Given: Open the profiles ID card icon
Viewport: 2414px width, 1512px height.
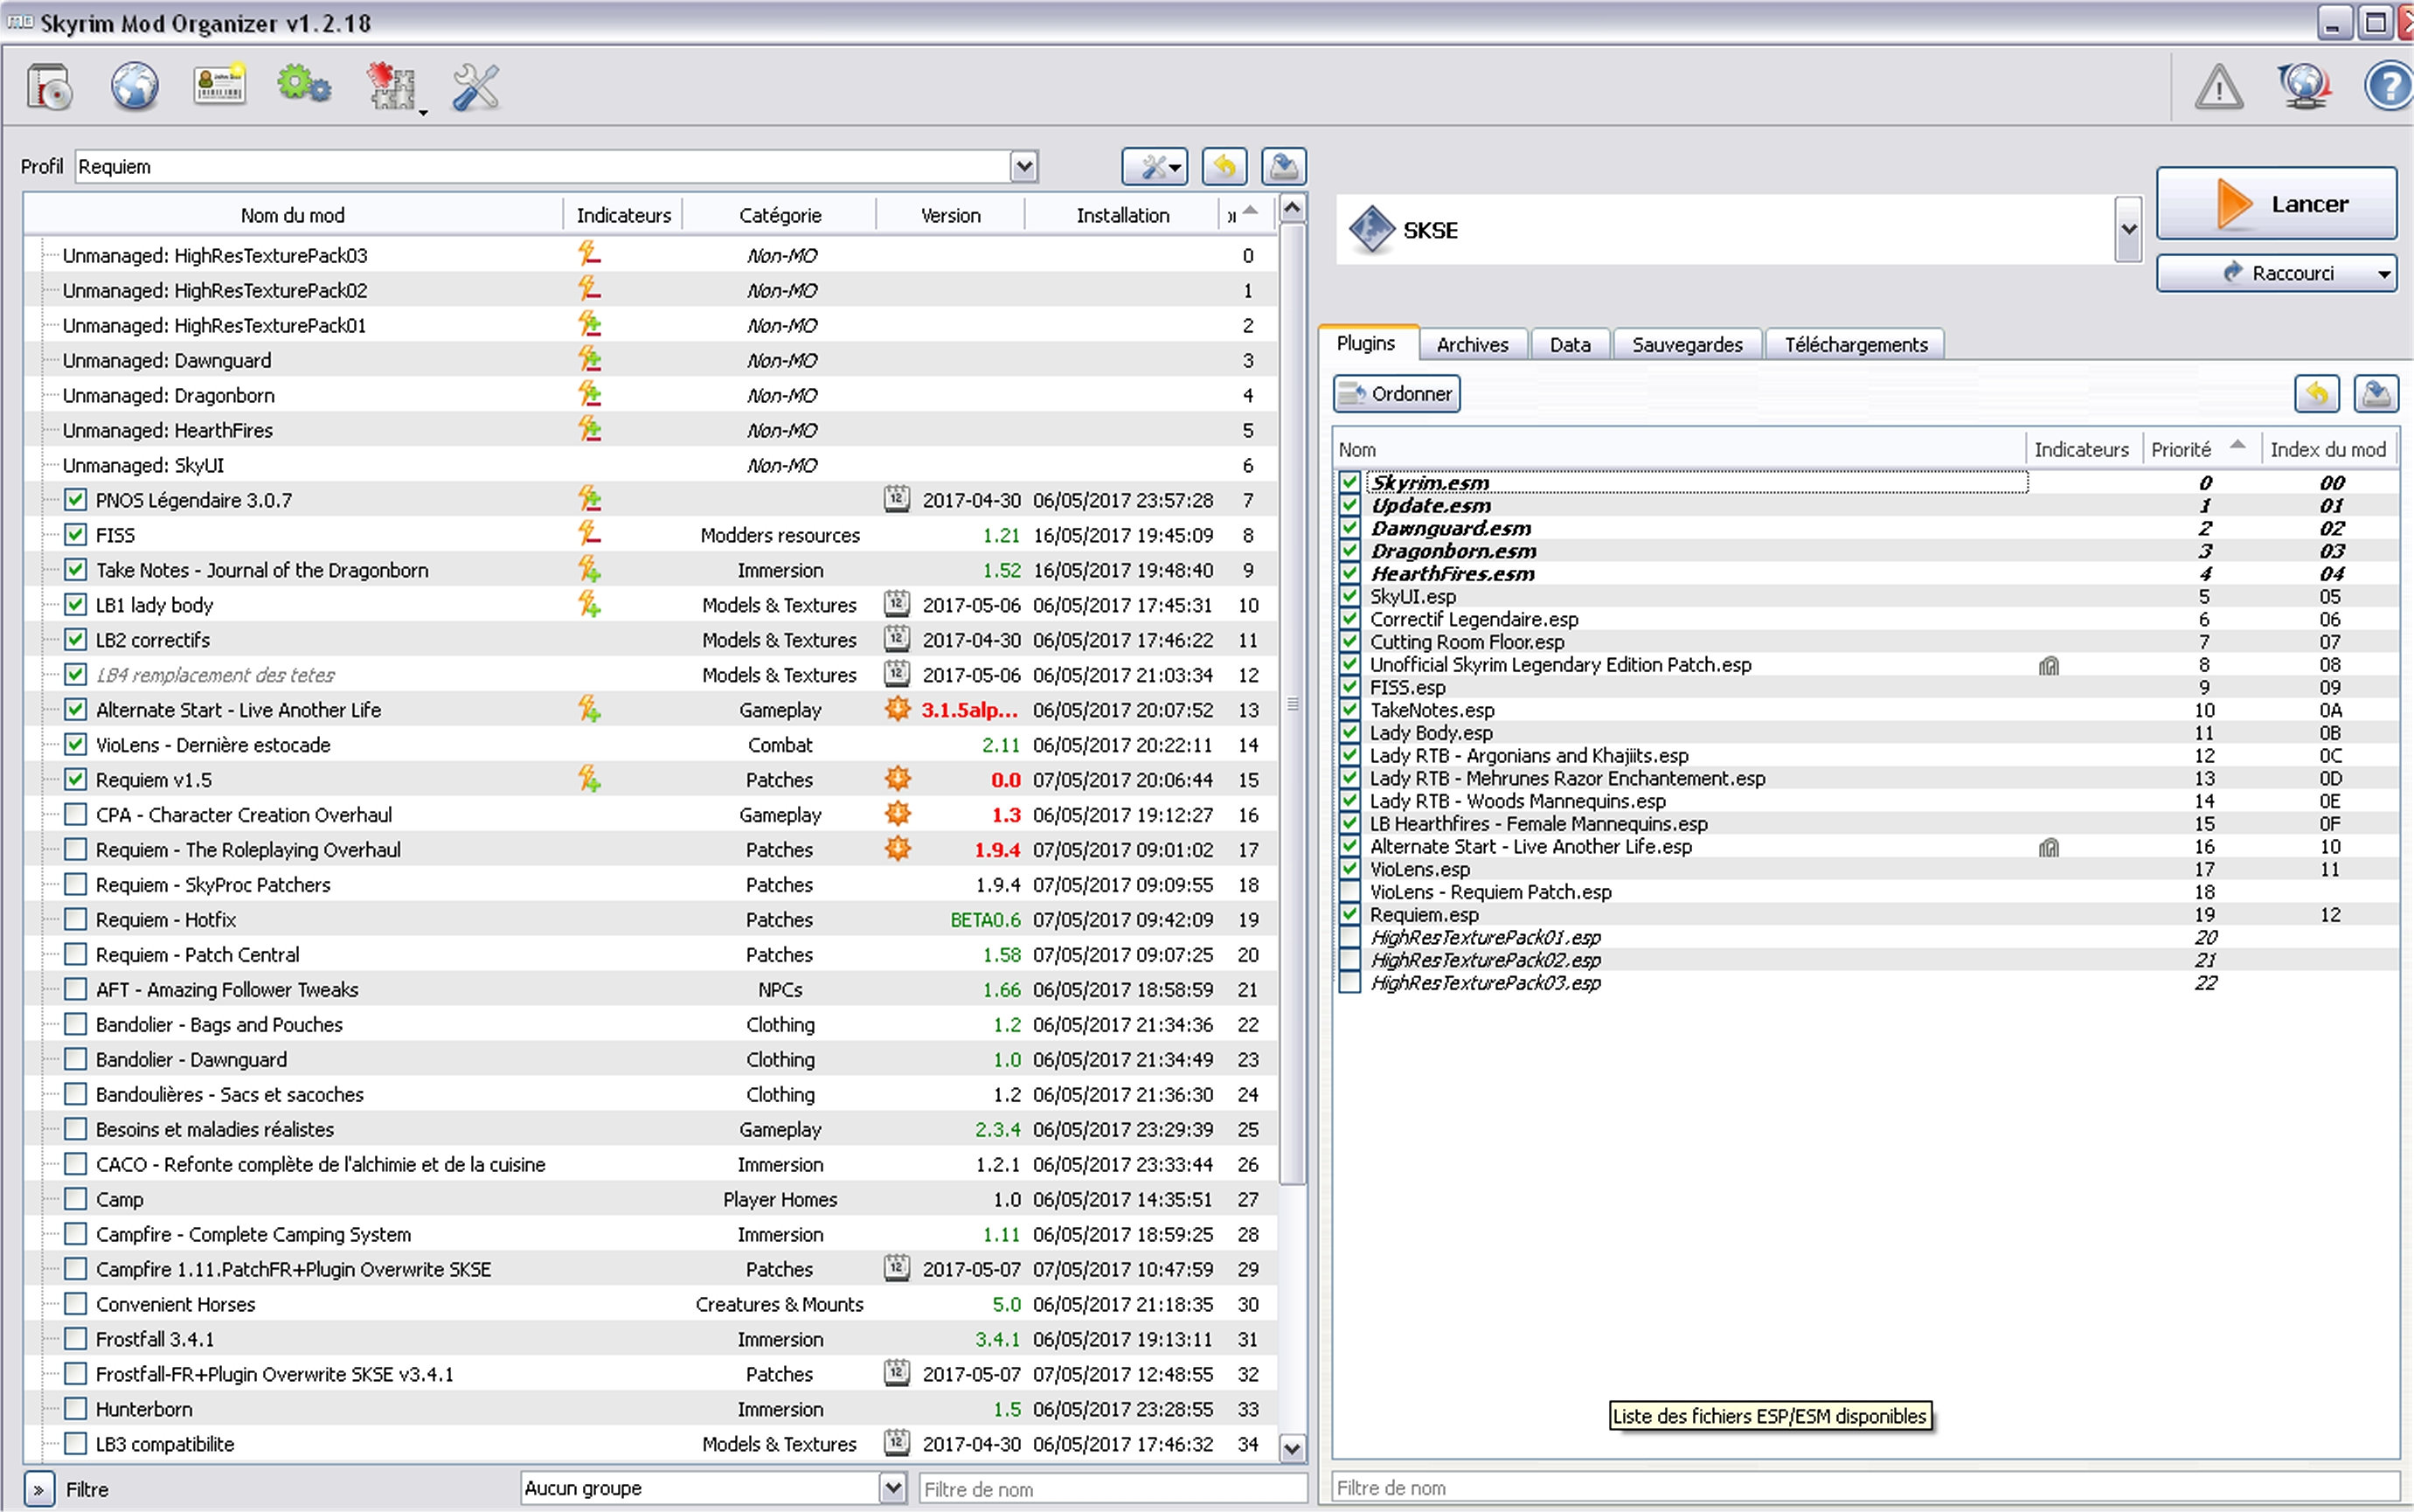Looking at the screenshot, I should click(219, 87).
